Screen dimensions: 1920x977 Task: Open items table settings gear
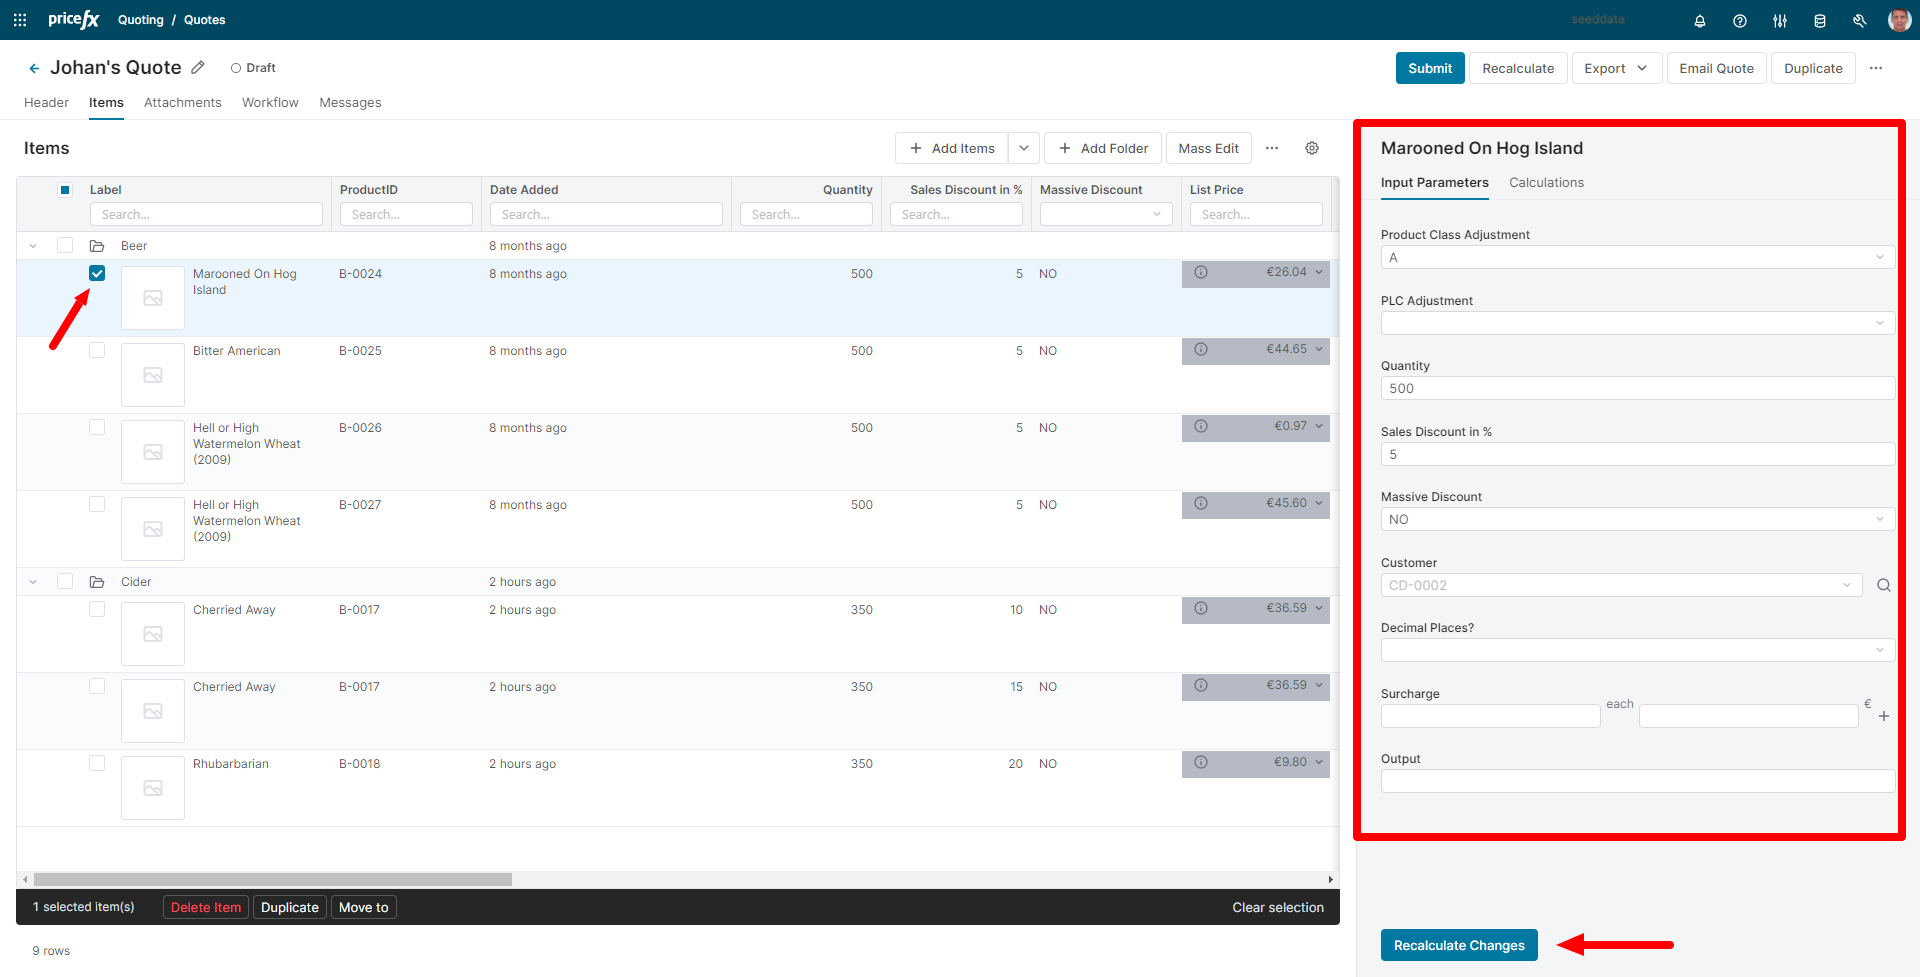coord(1311,148)
